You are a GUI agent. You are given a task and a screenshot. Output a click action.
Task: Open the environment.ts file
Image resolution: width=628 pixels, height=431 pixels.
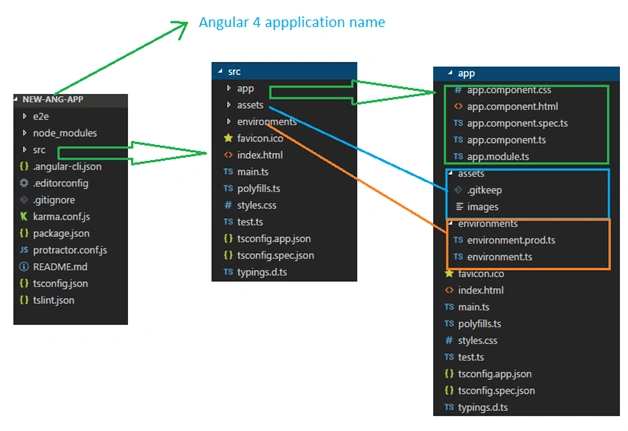[x=499, y=257]
